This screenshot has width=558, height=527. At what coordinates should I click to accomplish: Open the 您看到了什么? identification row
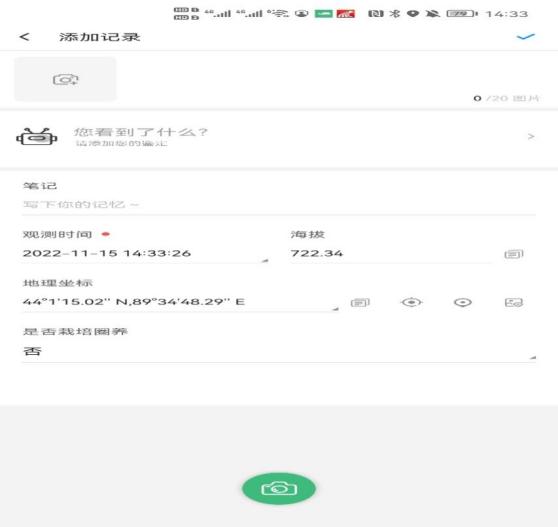(x=279, y=137)
